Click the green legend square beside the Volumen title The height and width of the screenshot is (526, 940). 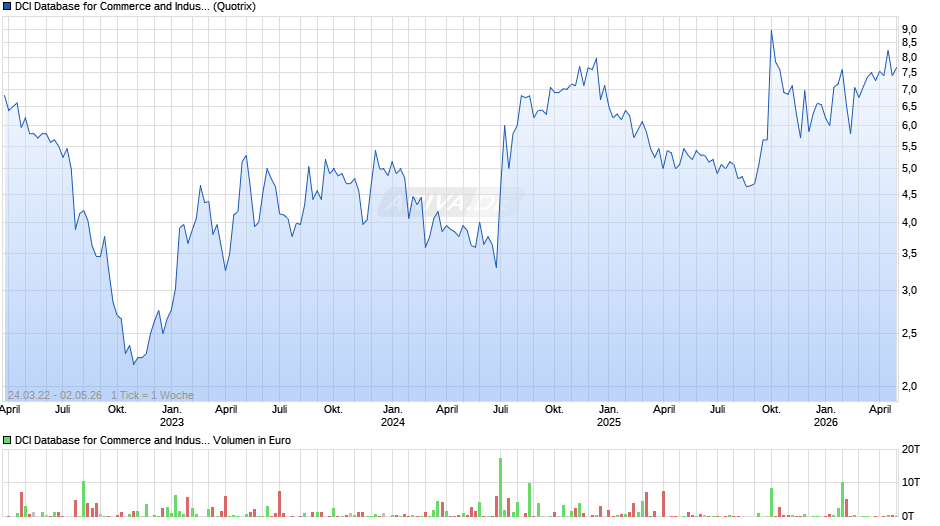coord(7,440)
